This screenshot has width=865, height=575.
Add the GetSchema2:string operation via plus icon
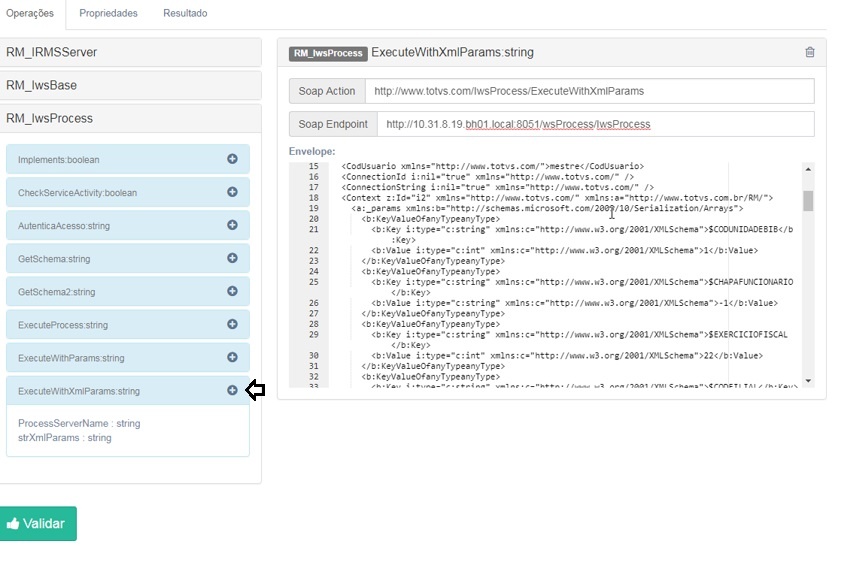point(232,291)
